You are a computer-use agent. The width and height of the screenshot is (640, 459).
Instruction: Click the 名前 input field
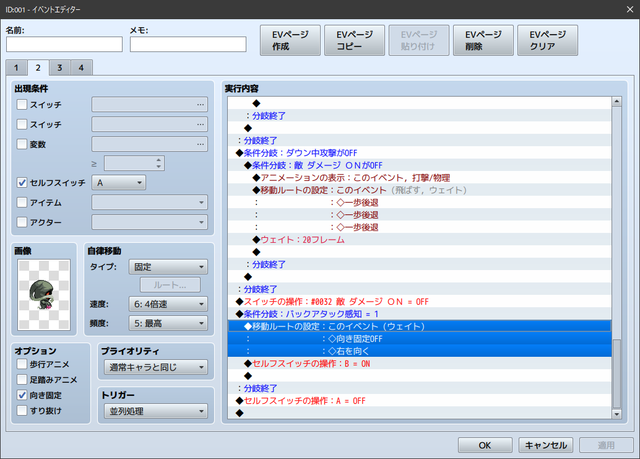point(64,44)
